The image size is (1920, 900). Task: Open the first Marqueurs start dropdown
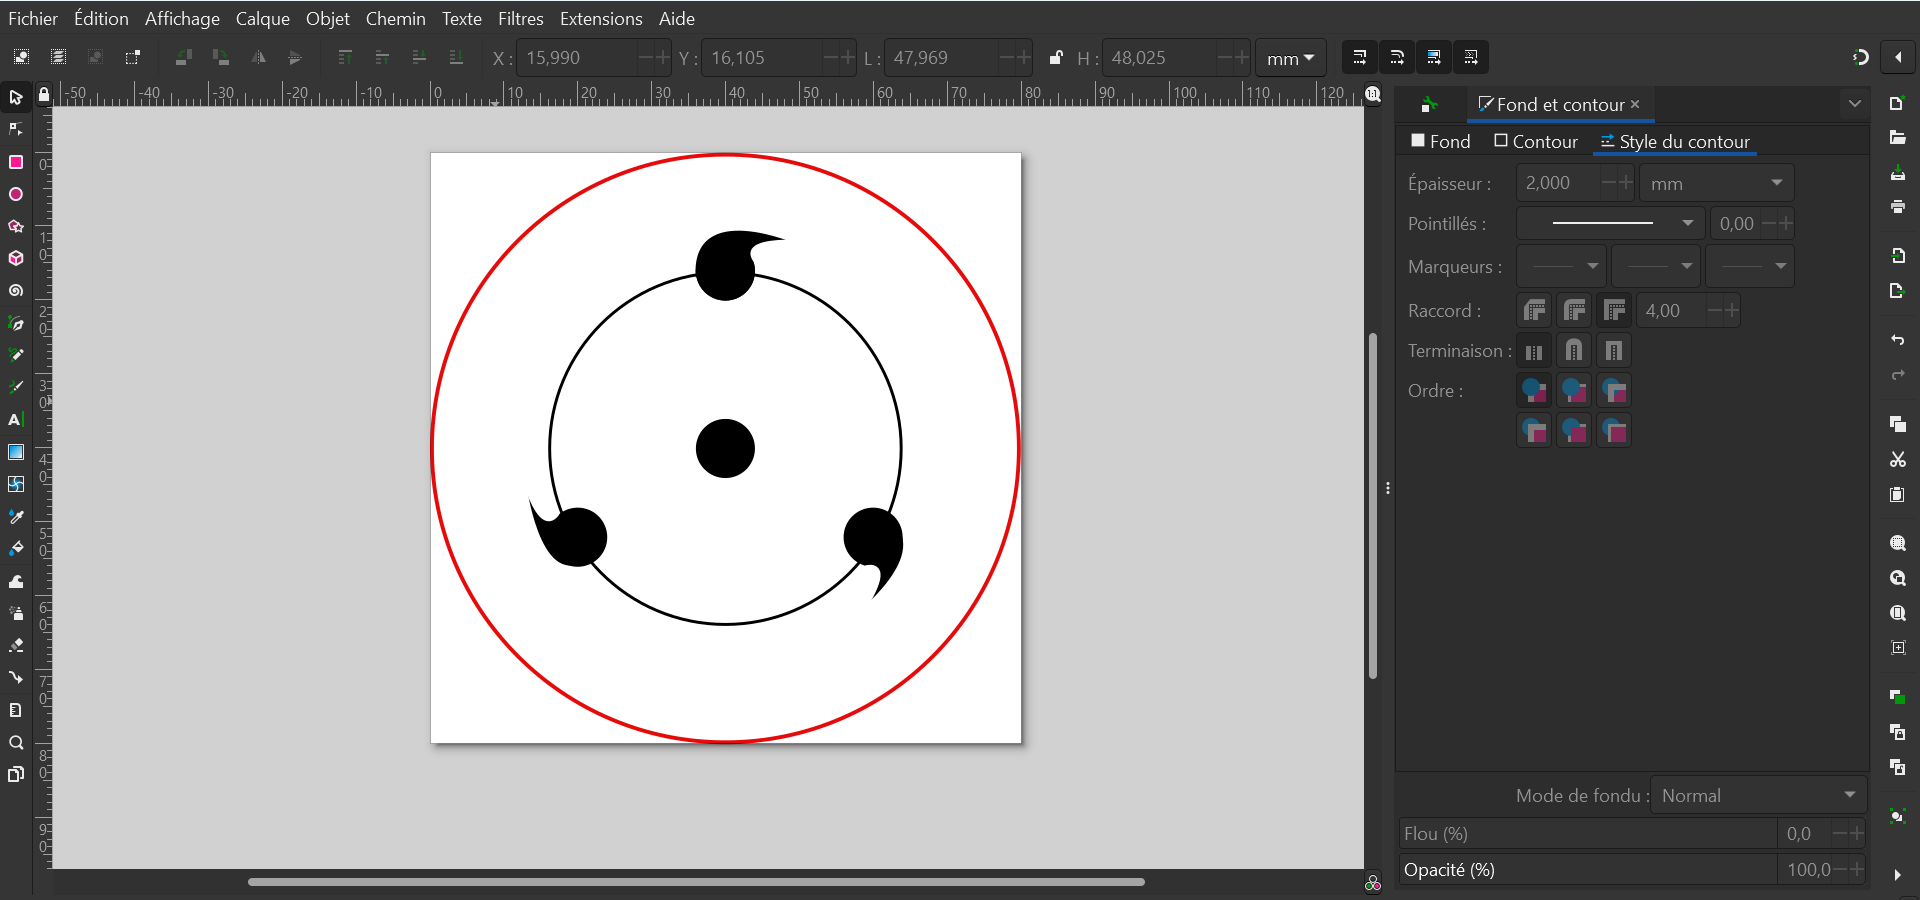coord(1561,266)
